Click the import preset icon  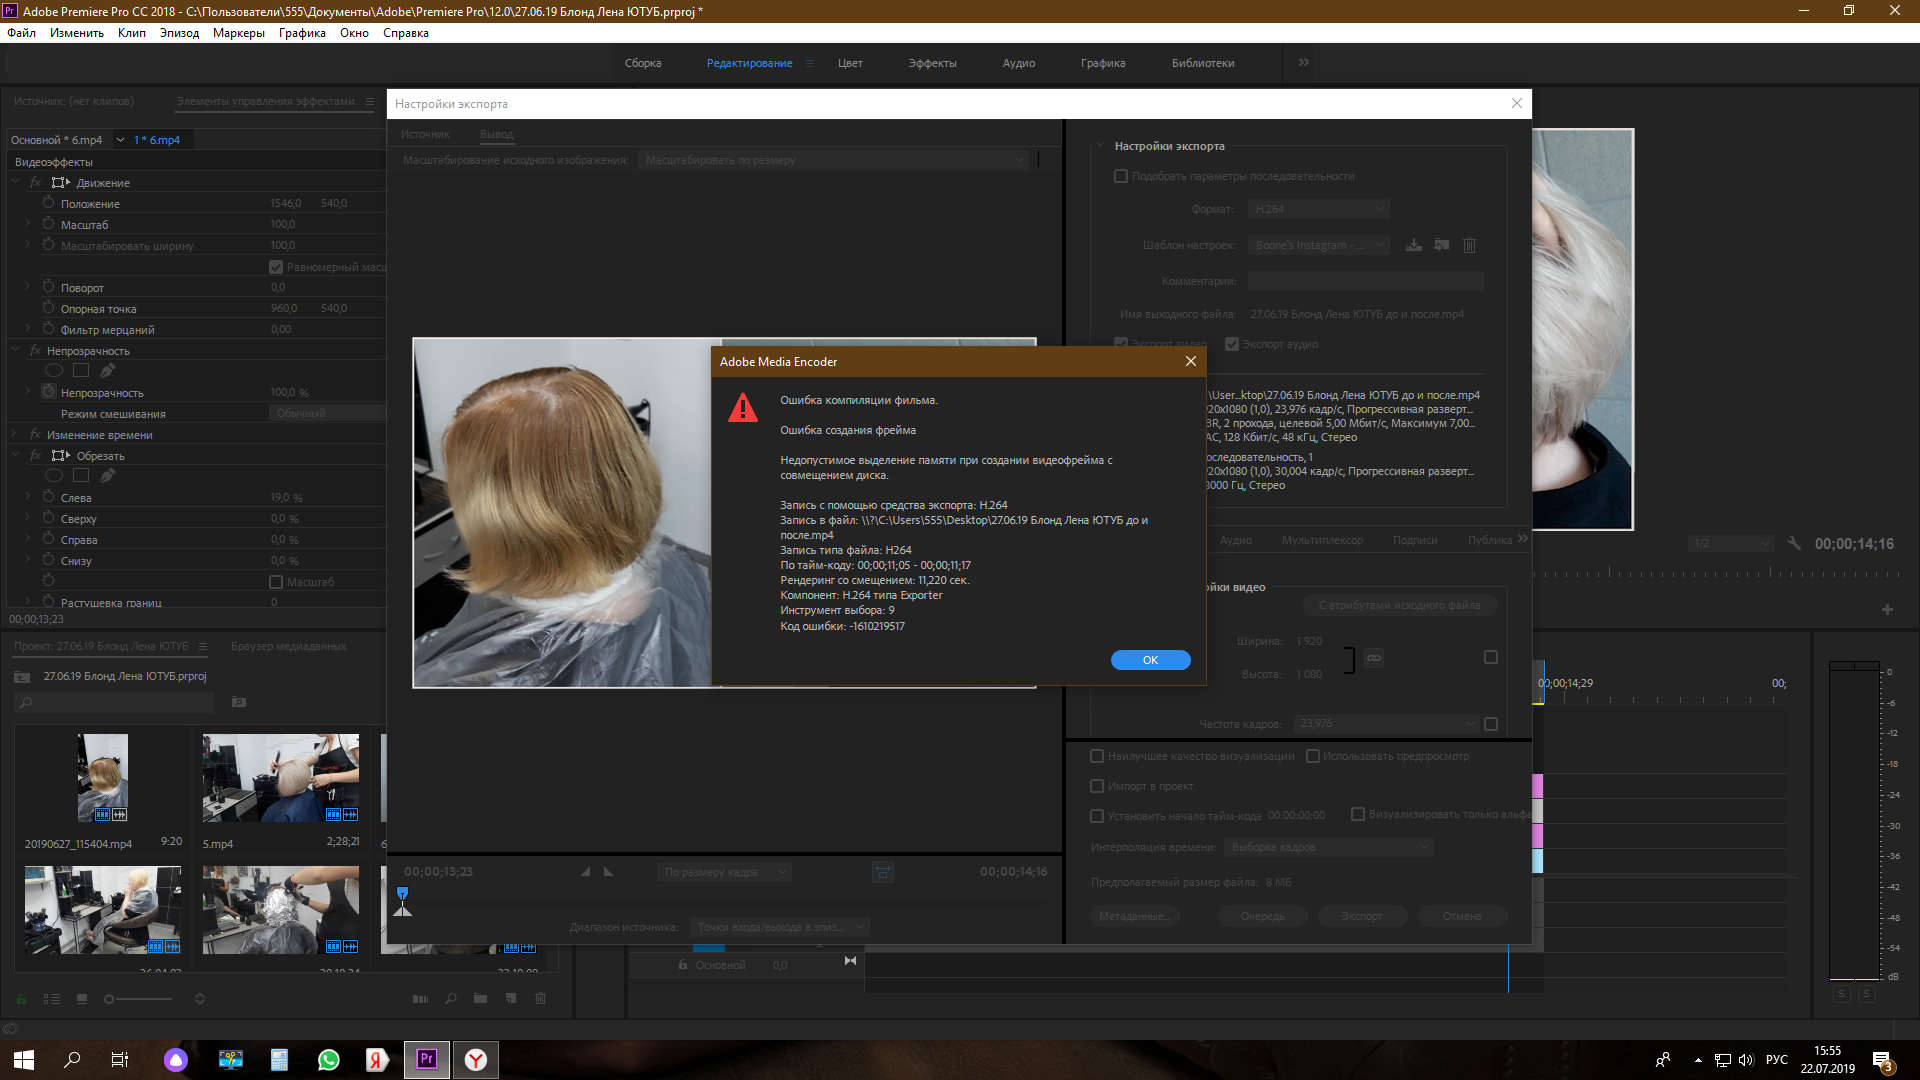1441,245
